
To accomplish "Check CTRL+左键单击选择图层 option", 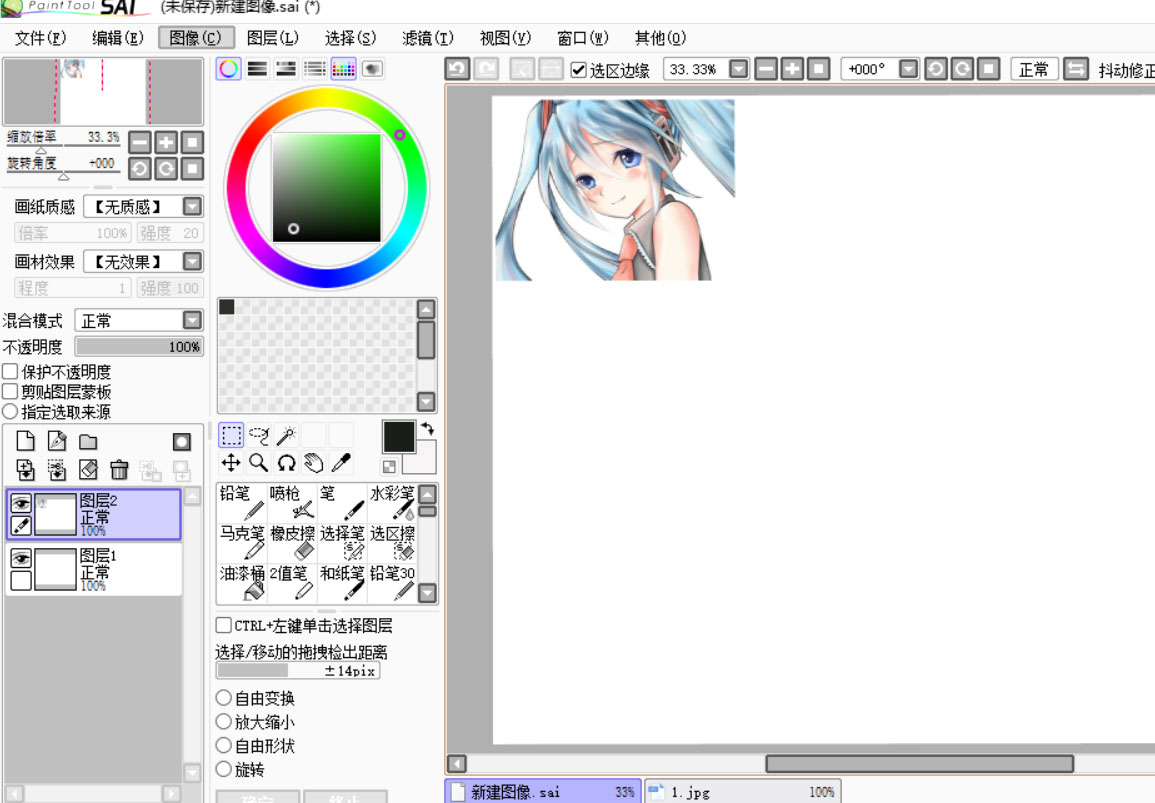I will [224, 625].
